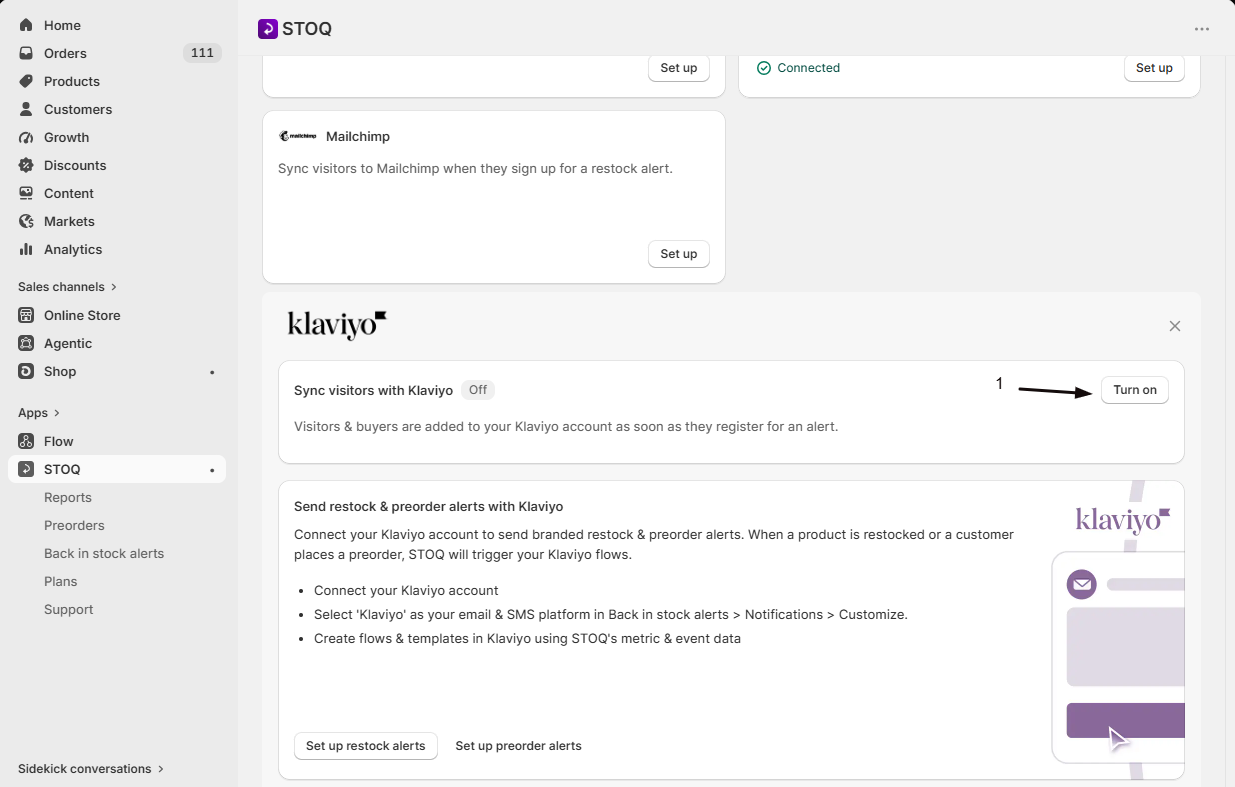The image size is (1235, 787).
Task: Open the three-dots menu beside STOQ header
Action: (1202, 29)
